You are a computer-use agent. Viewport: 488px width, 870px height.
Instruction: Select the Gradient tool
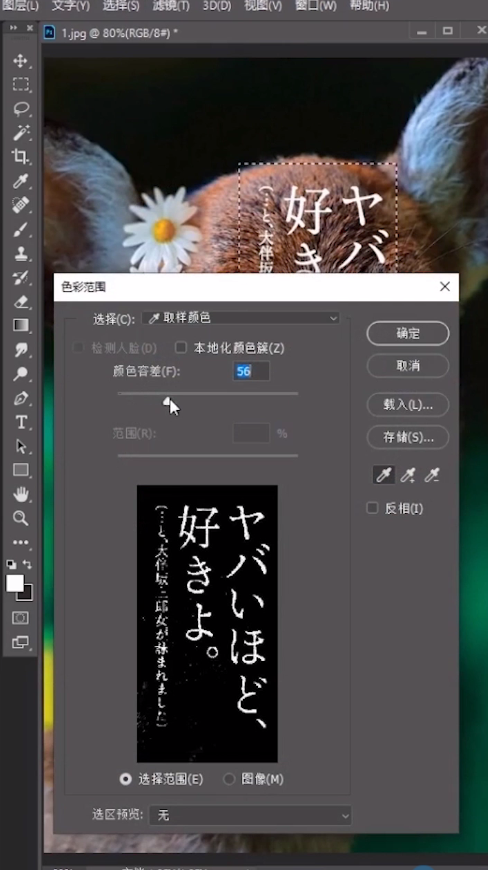[21, 325]
